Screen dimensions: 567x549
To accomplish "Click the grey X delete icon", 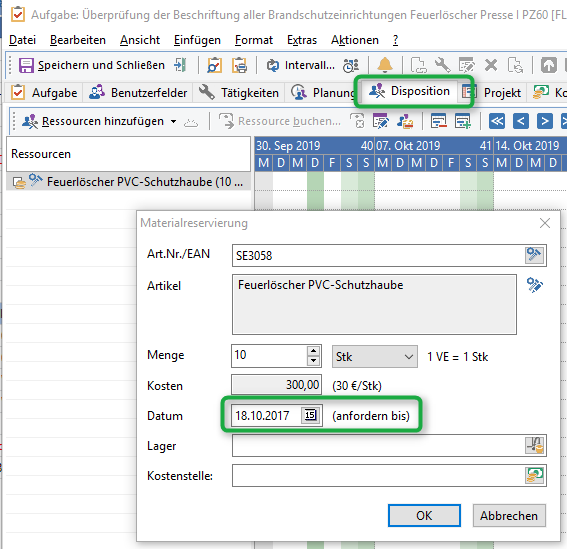I will pyautogui.click(x=491, y=65).
